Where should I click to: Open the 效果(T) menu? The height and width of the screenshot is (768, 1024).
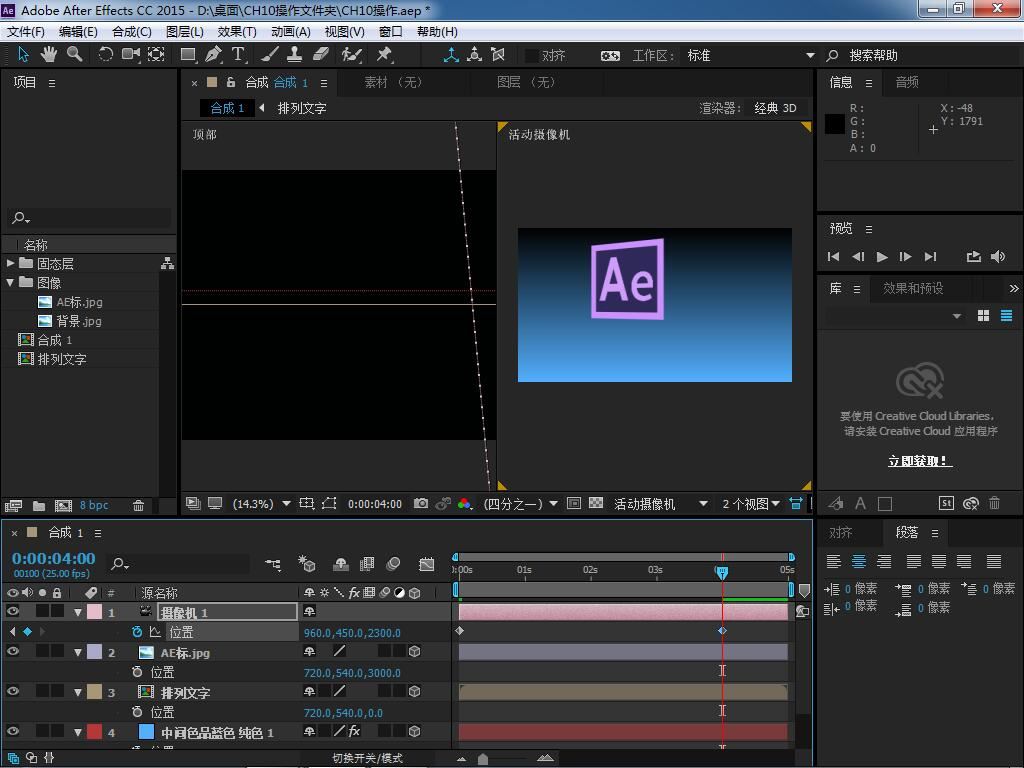pyautogui.click(x=237, y=31)
